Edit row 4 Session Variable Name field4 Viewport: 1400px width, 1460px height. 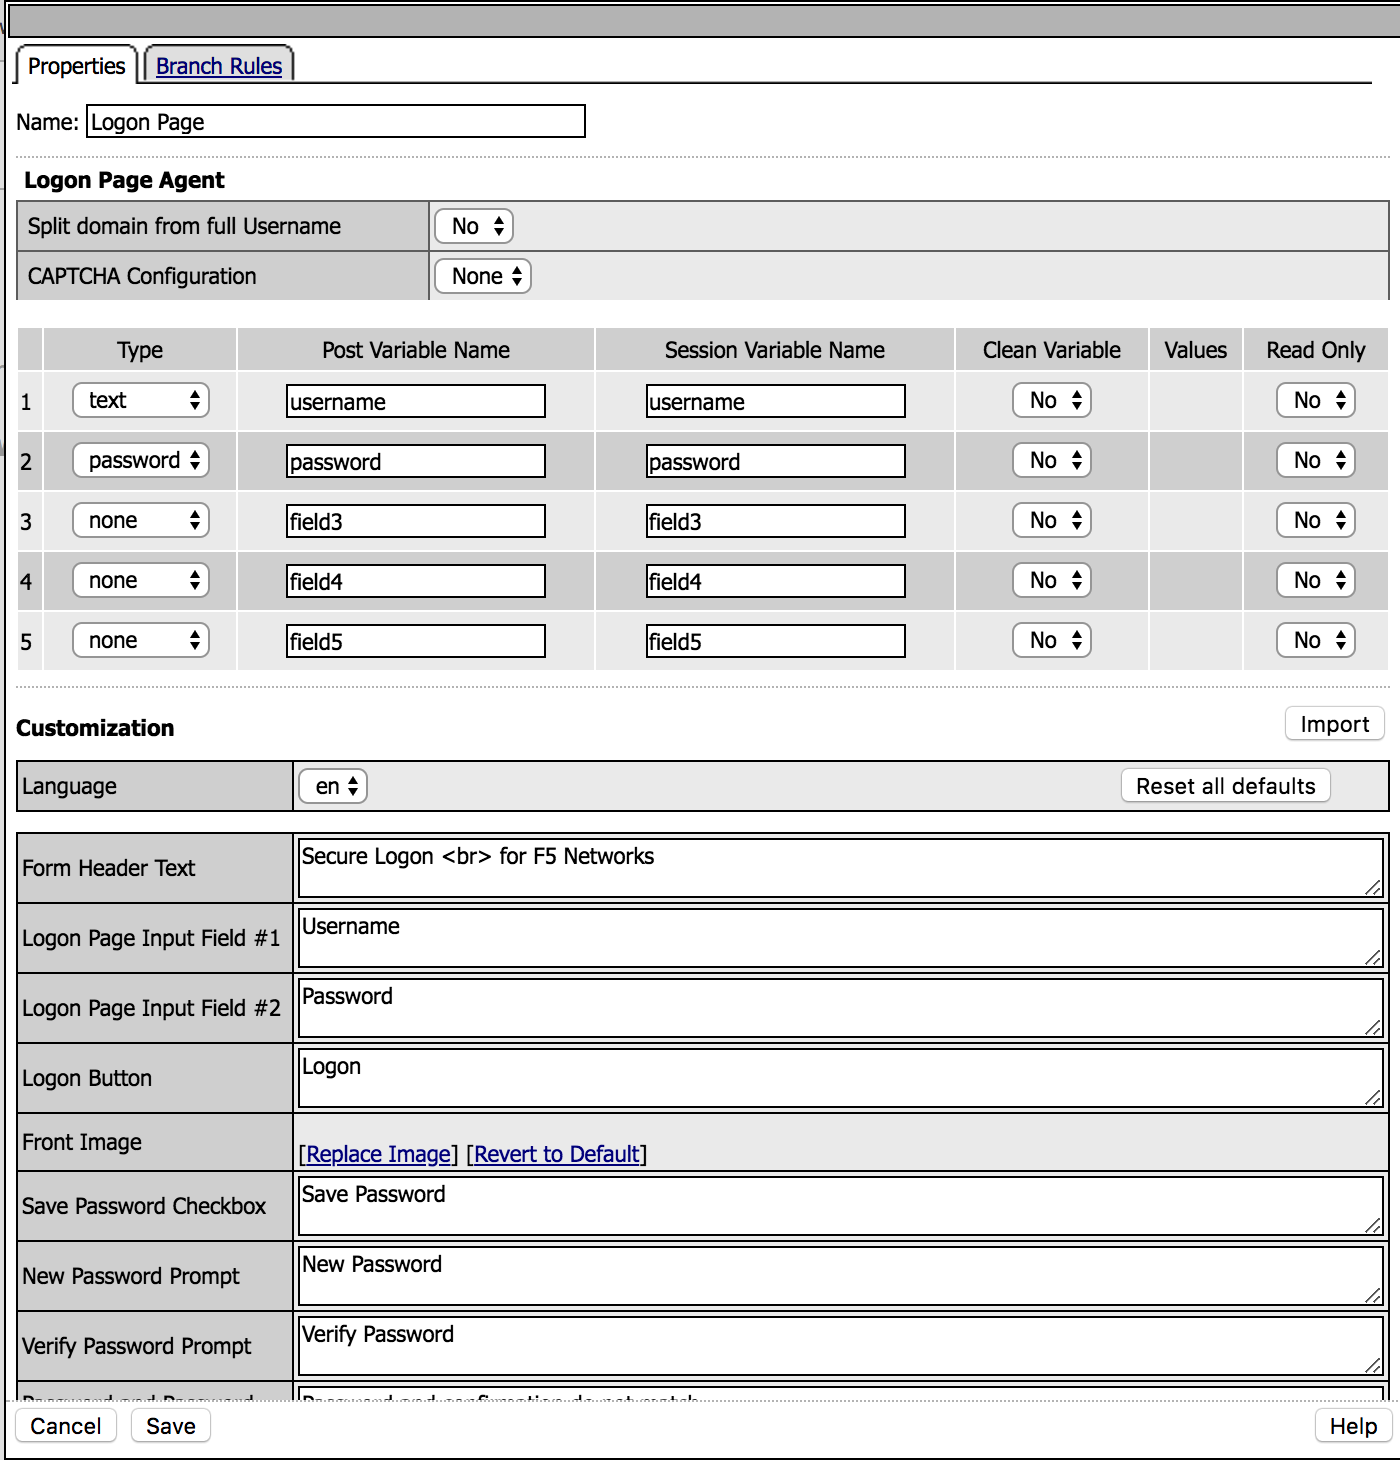pyautogui.click(x=776, y=581)
